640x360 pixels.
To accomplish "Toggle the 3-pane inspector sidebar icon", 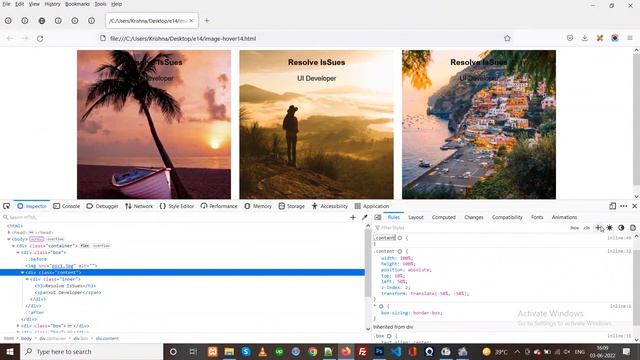I will [x=378, y=217].
